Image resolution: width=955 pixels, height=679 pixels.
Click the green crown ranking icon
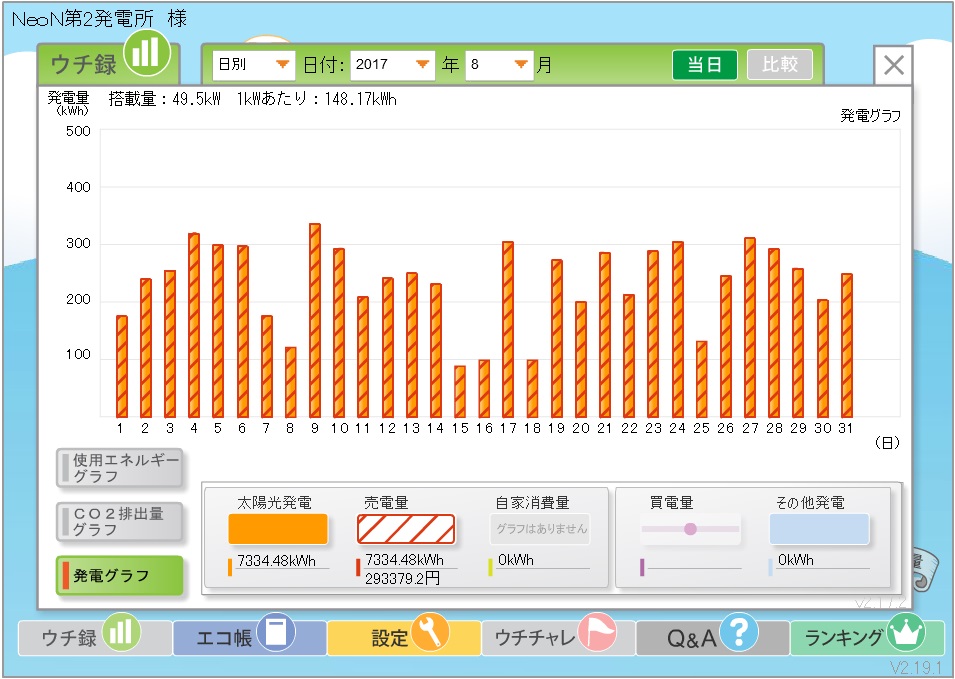click(x=906, y=632)
